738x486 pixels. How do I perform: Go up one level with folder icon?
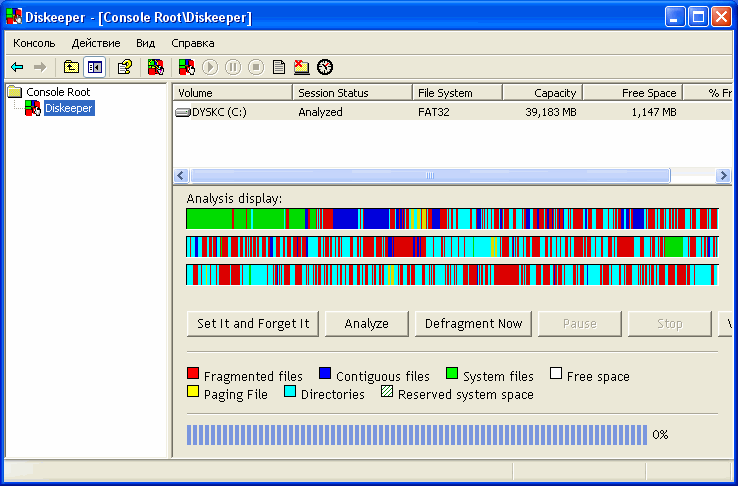pos(71,67)
